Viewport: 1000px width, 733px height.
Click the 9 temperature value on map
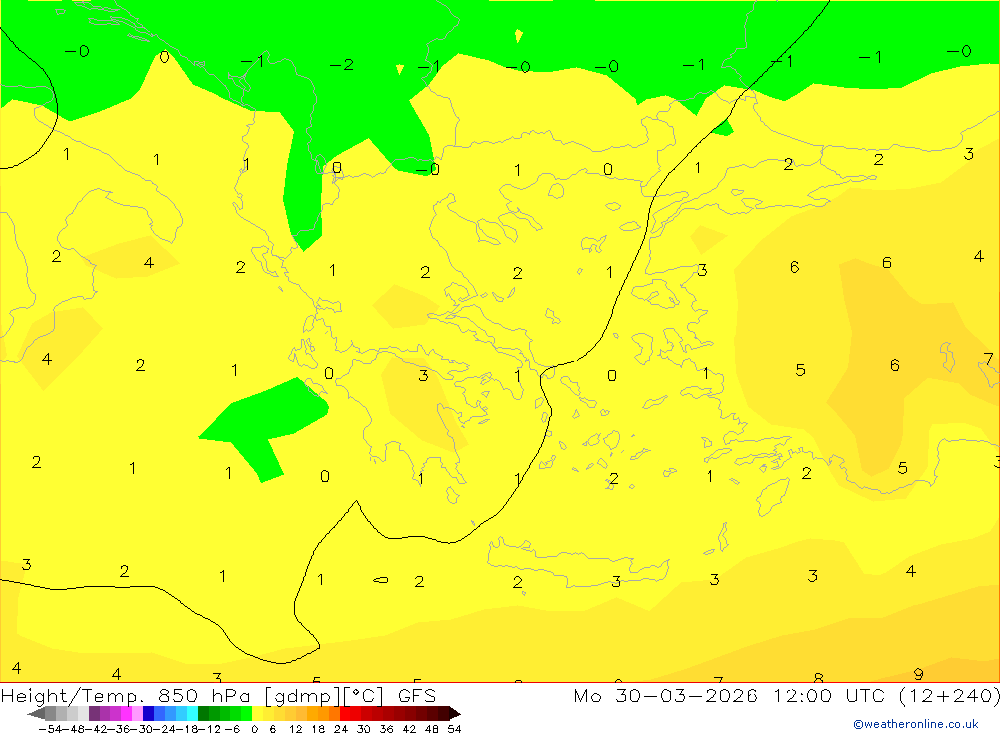(918, 674)
